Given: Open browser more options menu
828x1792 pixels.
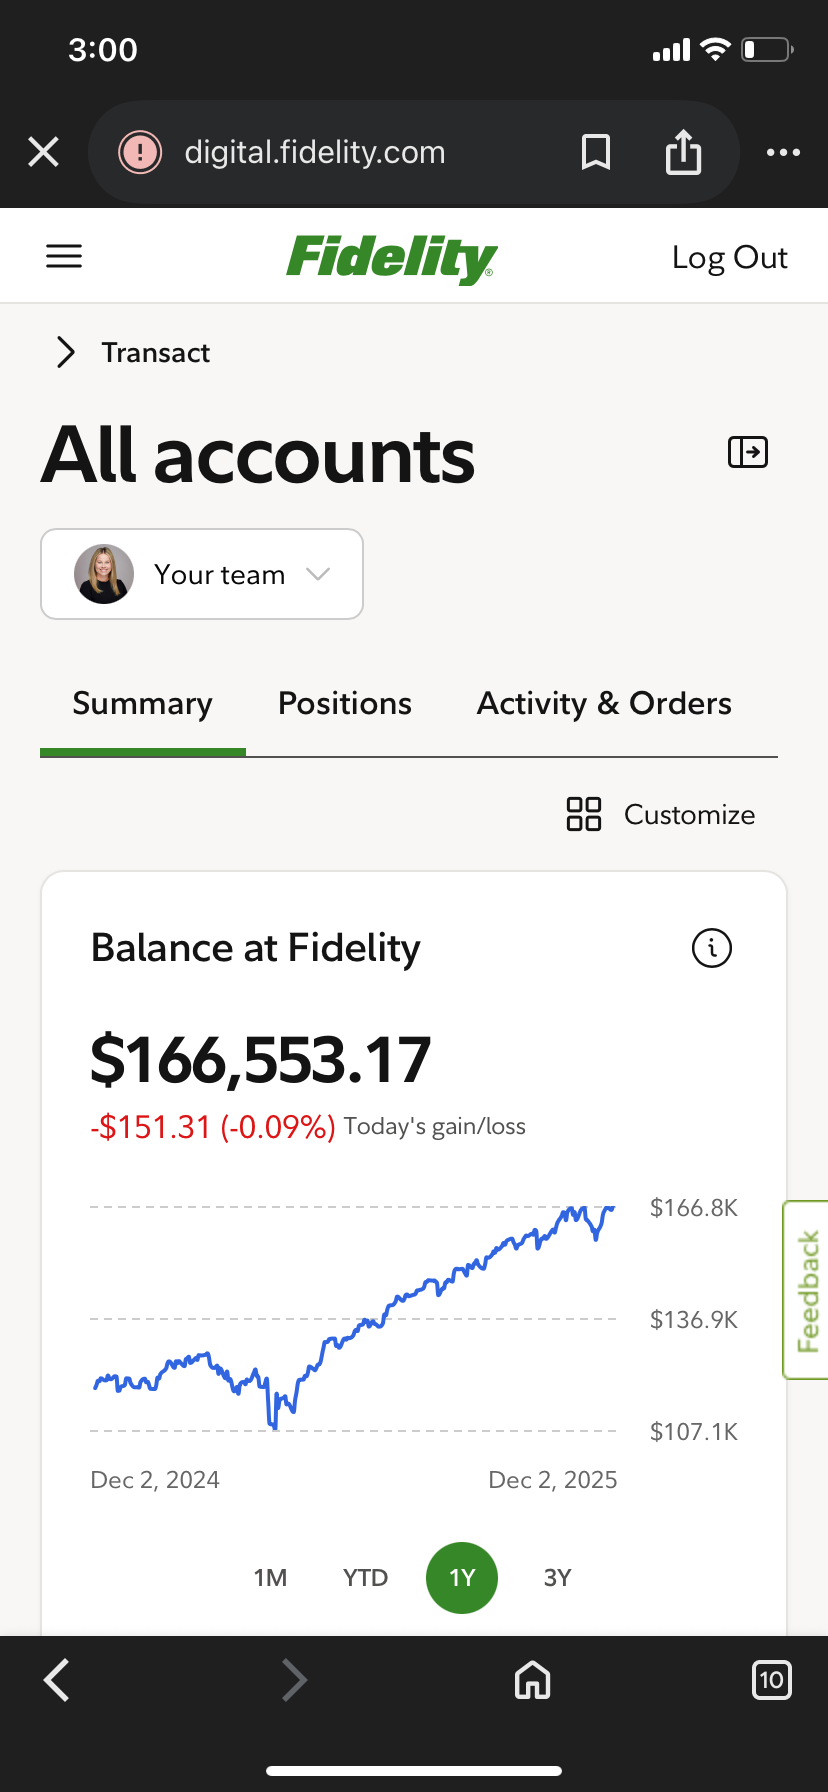Looking at the screenshot, I should 783,152.
